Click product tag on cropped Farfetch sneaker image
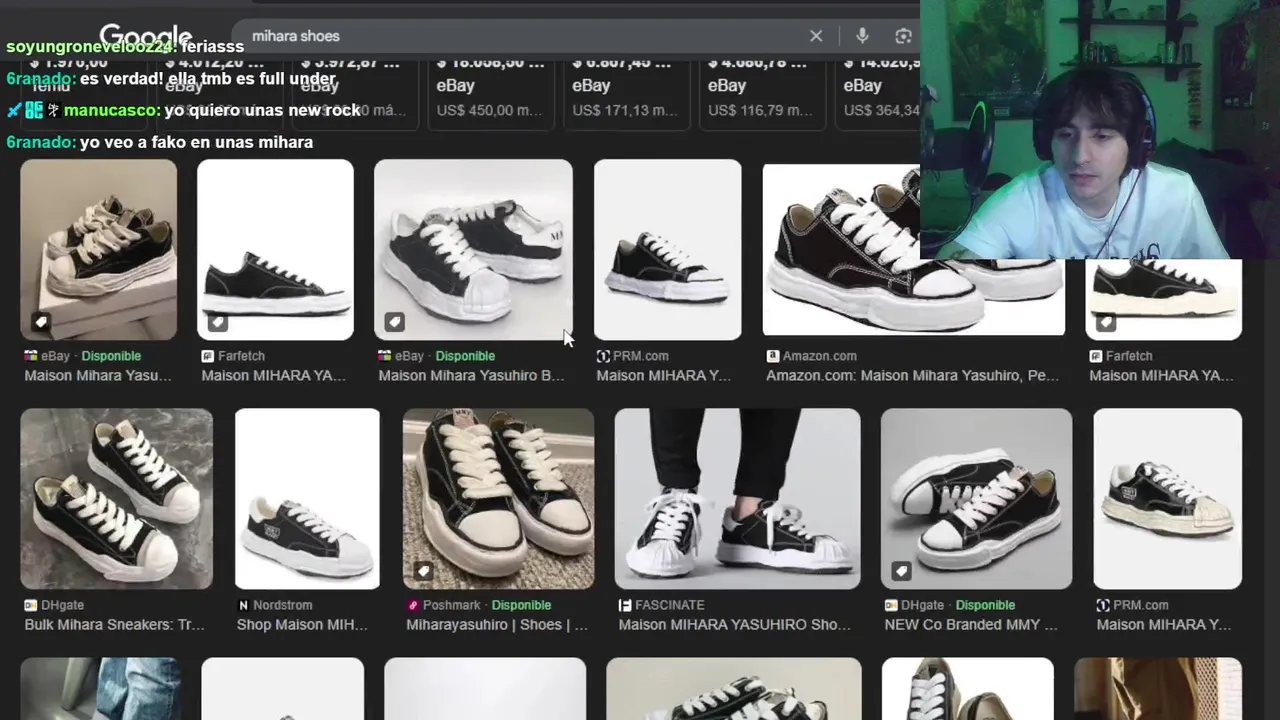The height and width of the screenshot is (720, 1280). tap(1105, 322)
